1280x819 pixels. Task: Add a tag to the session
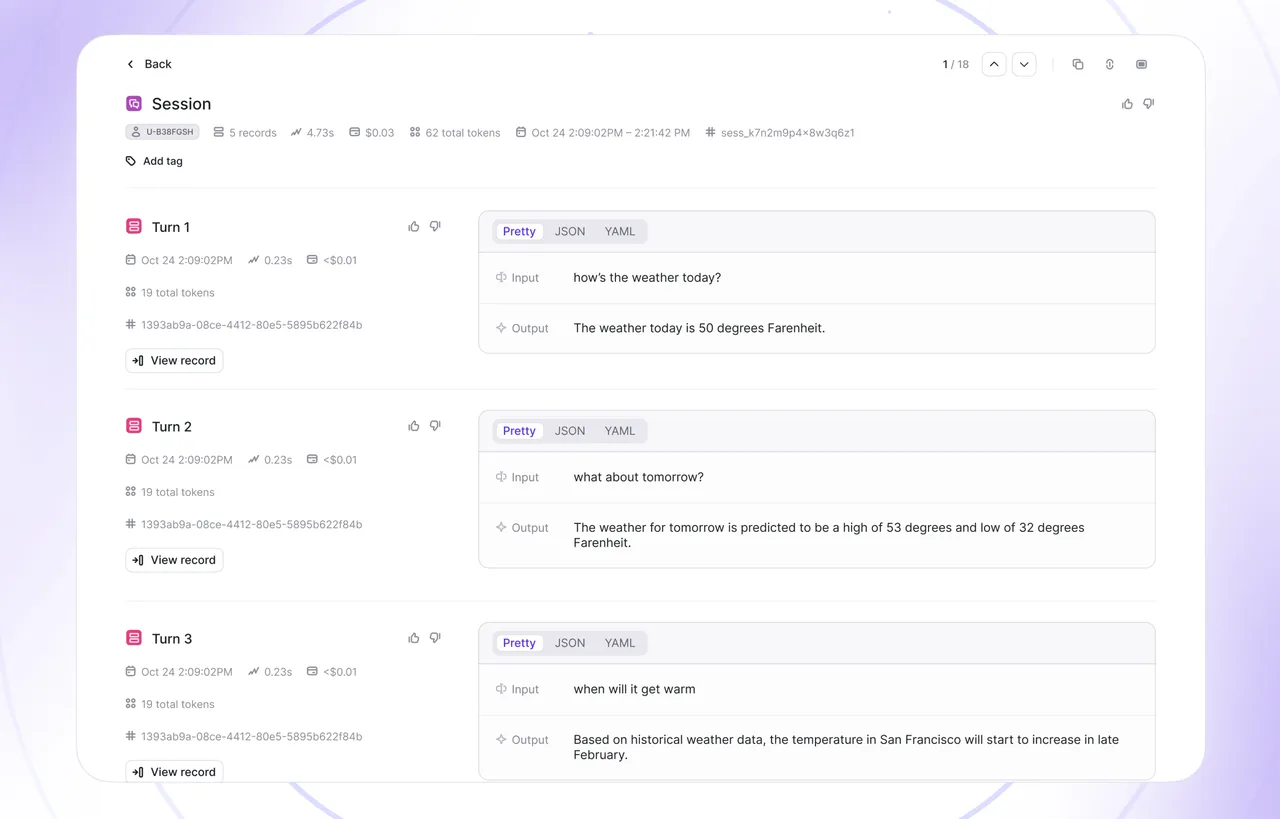pyautogui.click(x=154, y=161)
